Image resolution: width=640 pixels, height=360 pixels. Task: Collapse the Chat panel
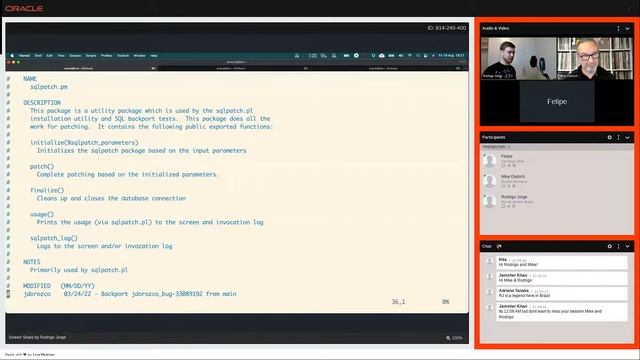pyautogui.click(x=627, y=247)
